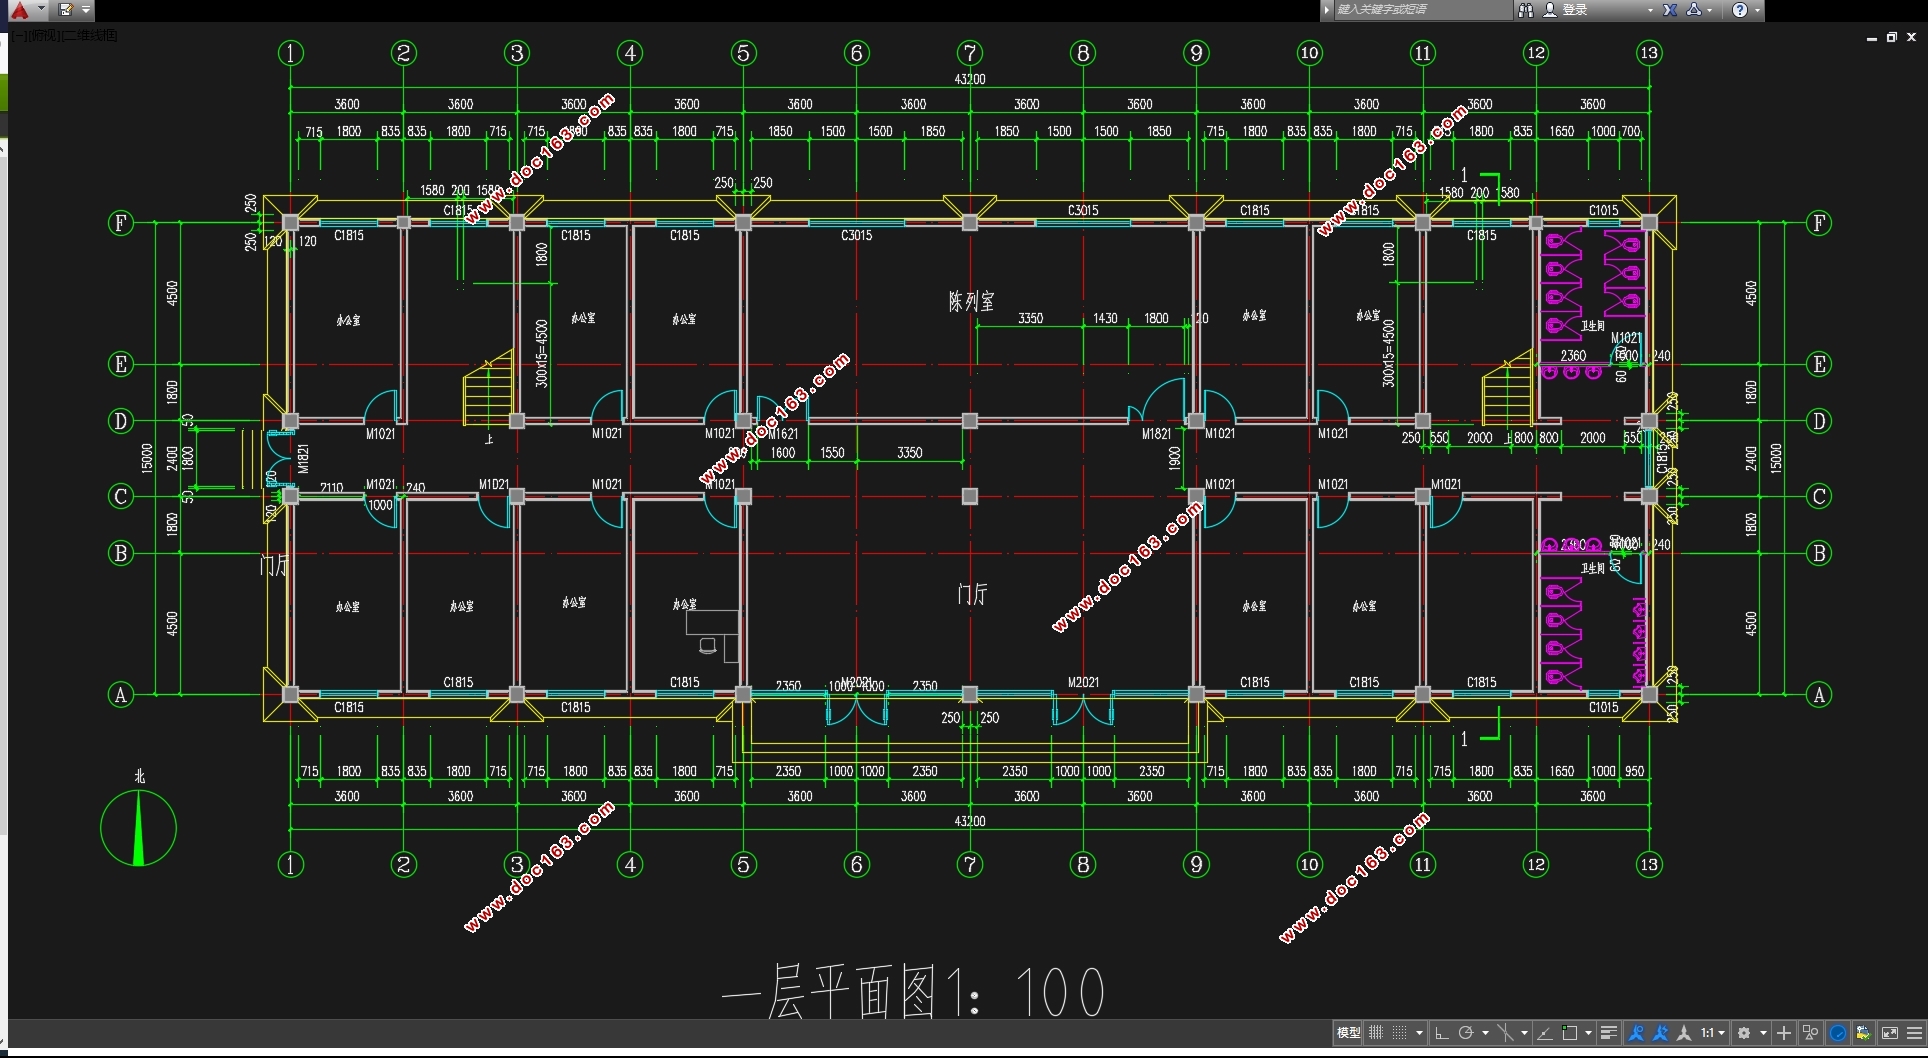
Task: Click the isolate objects shapes icon
Action: coord(1810,1033)
